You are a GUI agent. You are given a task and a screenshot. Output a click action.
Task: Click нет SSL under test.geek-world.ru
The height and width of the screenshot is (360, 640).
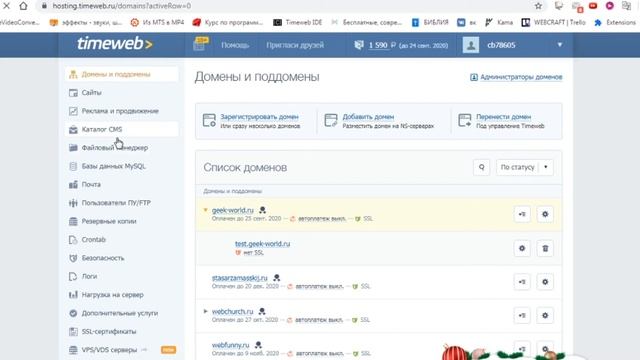[x=253, y=253]
